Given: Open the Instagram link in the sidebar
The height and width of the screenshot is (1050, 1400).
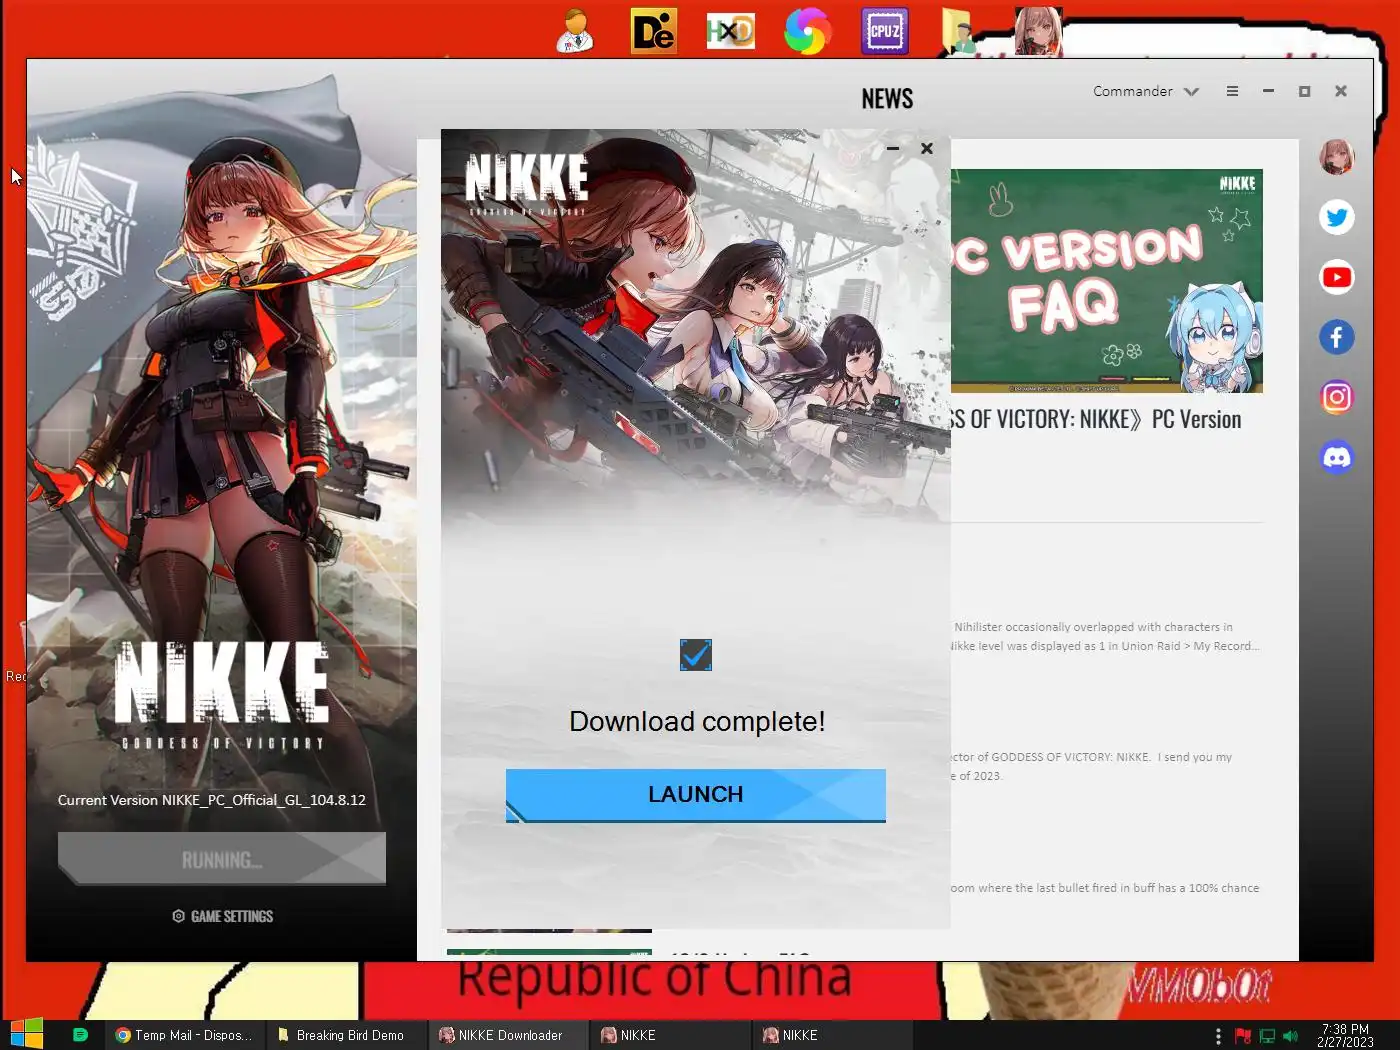Looking at the screenshot, I should 1337,397.
